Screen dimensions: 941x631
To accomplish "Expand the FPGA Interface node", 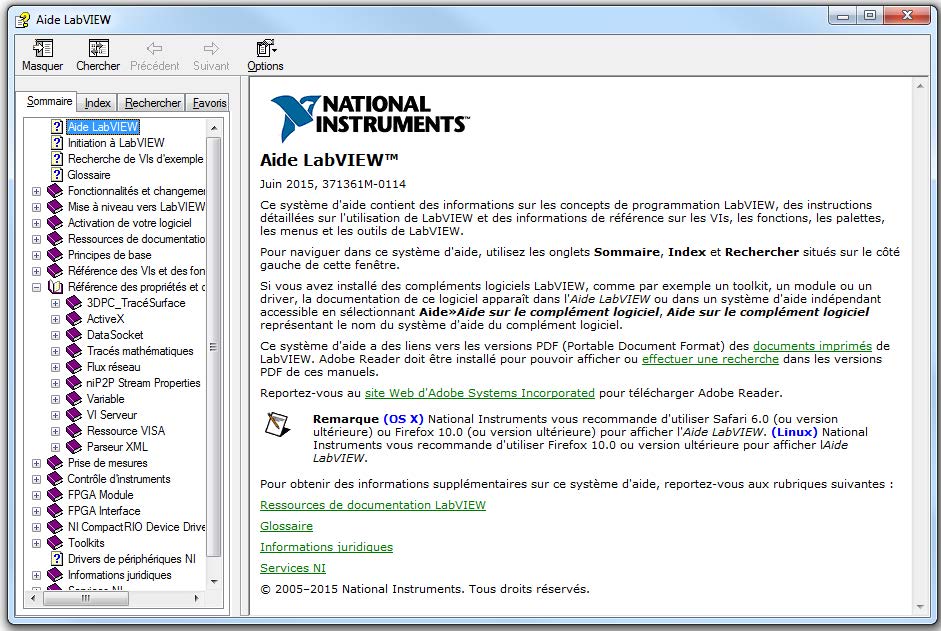I will tap(37, 512).
